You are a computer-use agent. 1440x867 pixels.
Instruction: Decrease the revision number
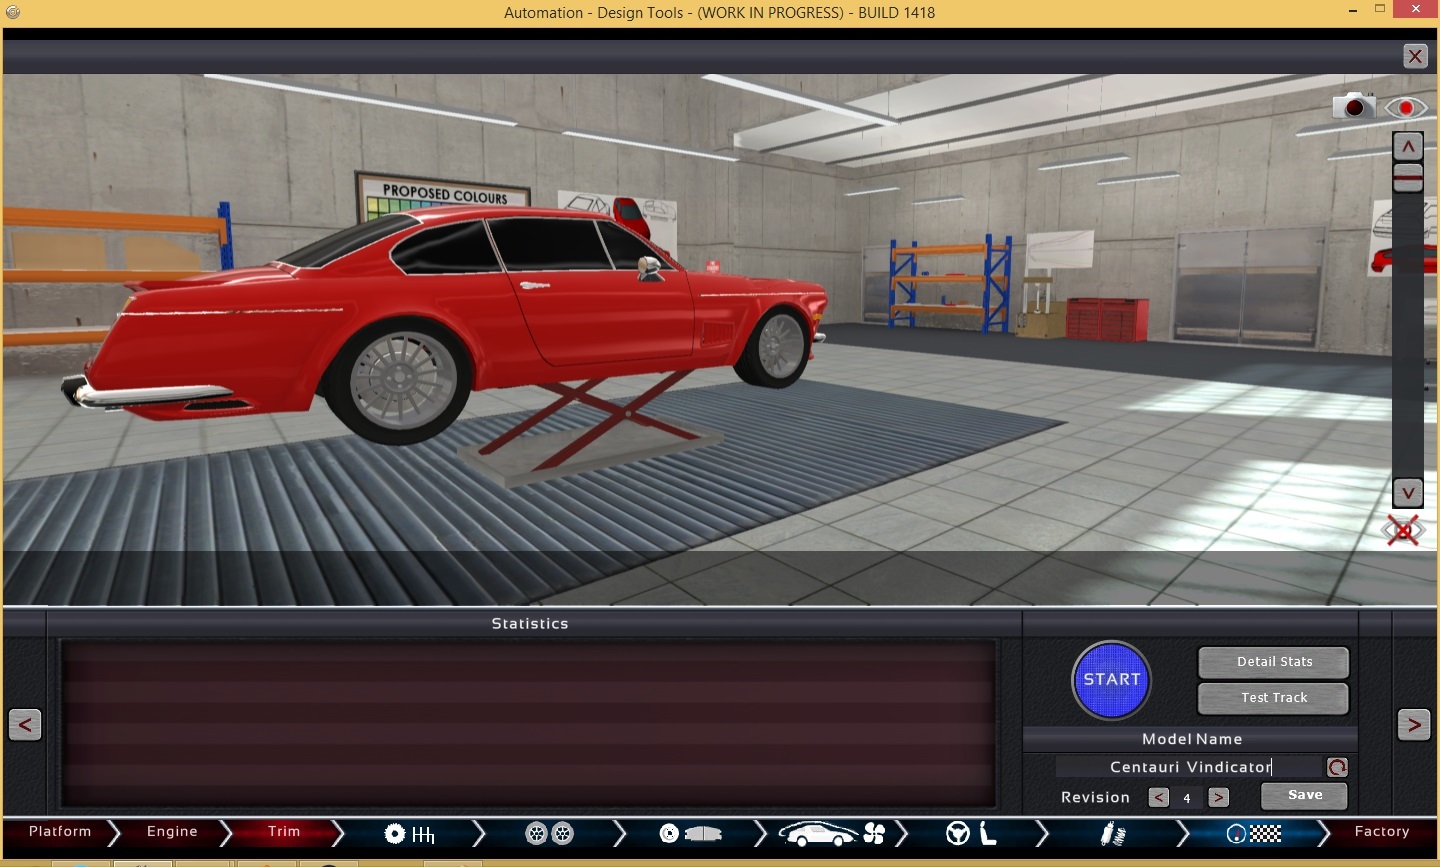pos(1158,797)
